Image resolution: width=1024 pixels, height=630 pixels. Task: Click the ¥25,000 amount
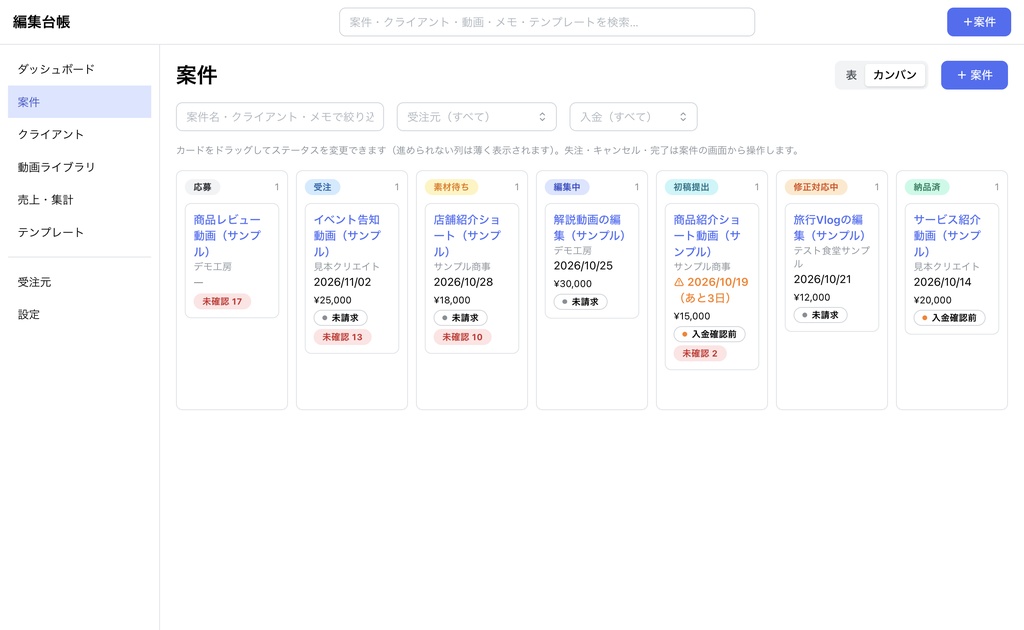pos(332,300)
